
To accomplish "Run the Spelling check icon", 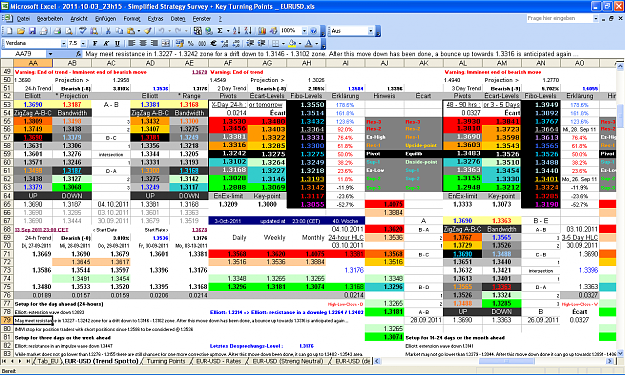I will pos(83,31).
